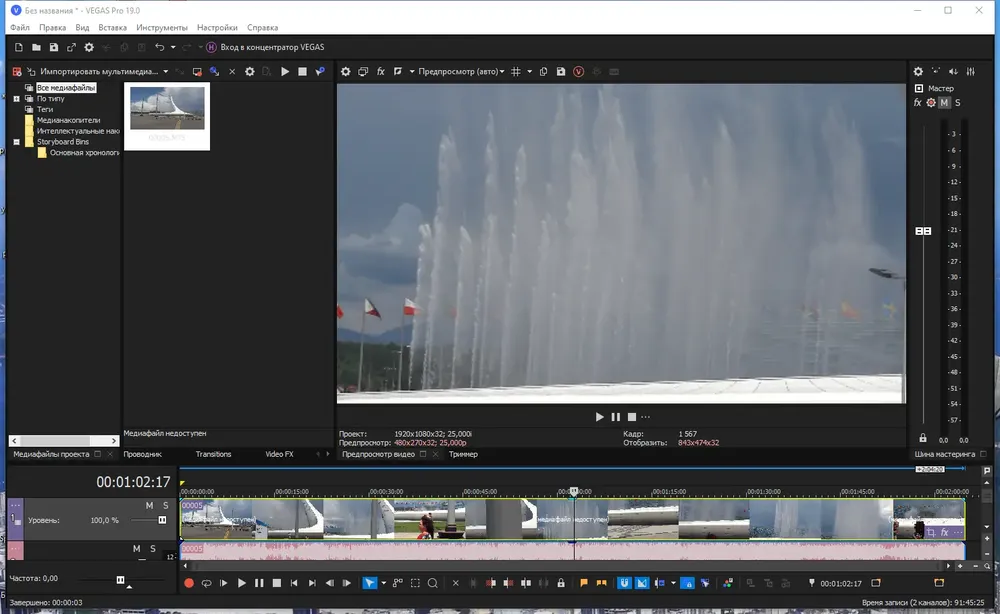
Task: Click the record button in transport bar
Action: (x=189, y=583)
